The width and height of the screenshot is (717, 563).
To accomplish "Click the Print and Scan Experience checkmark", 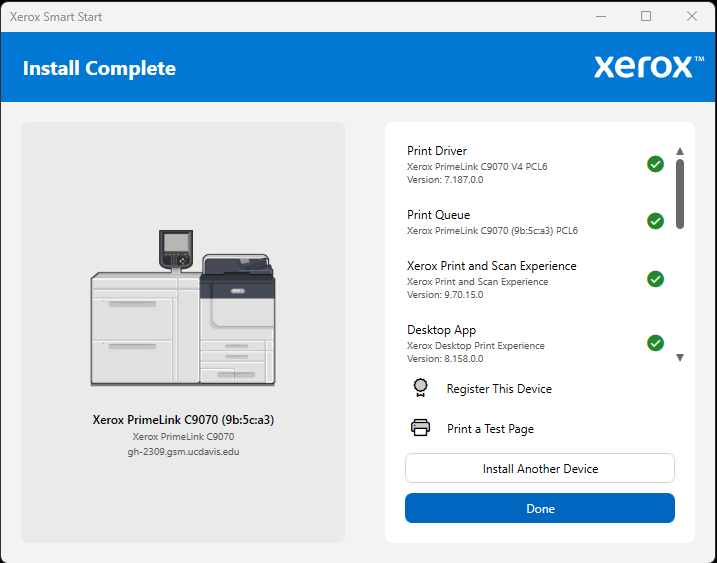I will (x=655, y=279).
